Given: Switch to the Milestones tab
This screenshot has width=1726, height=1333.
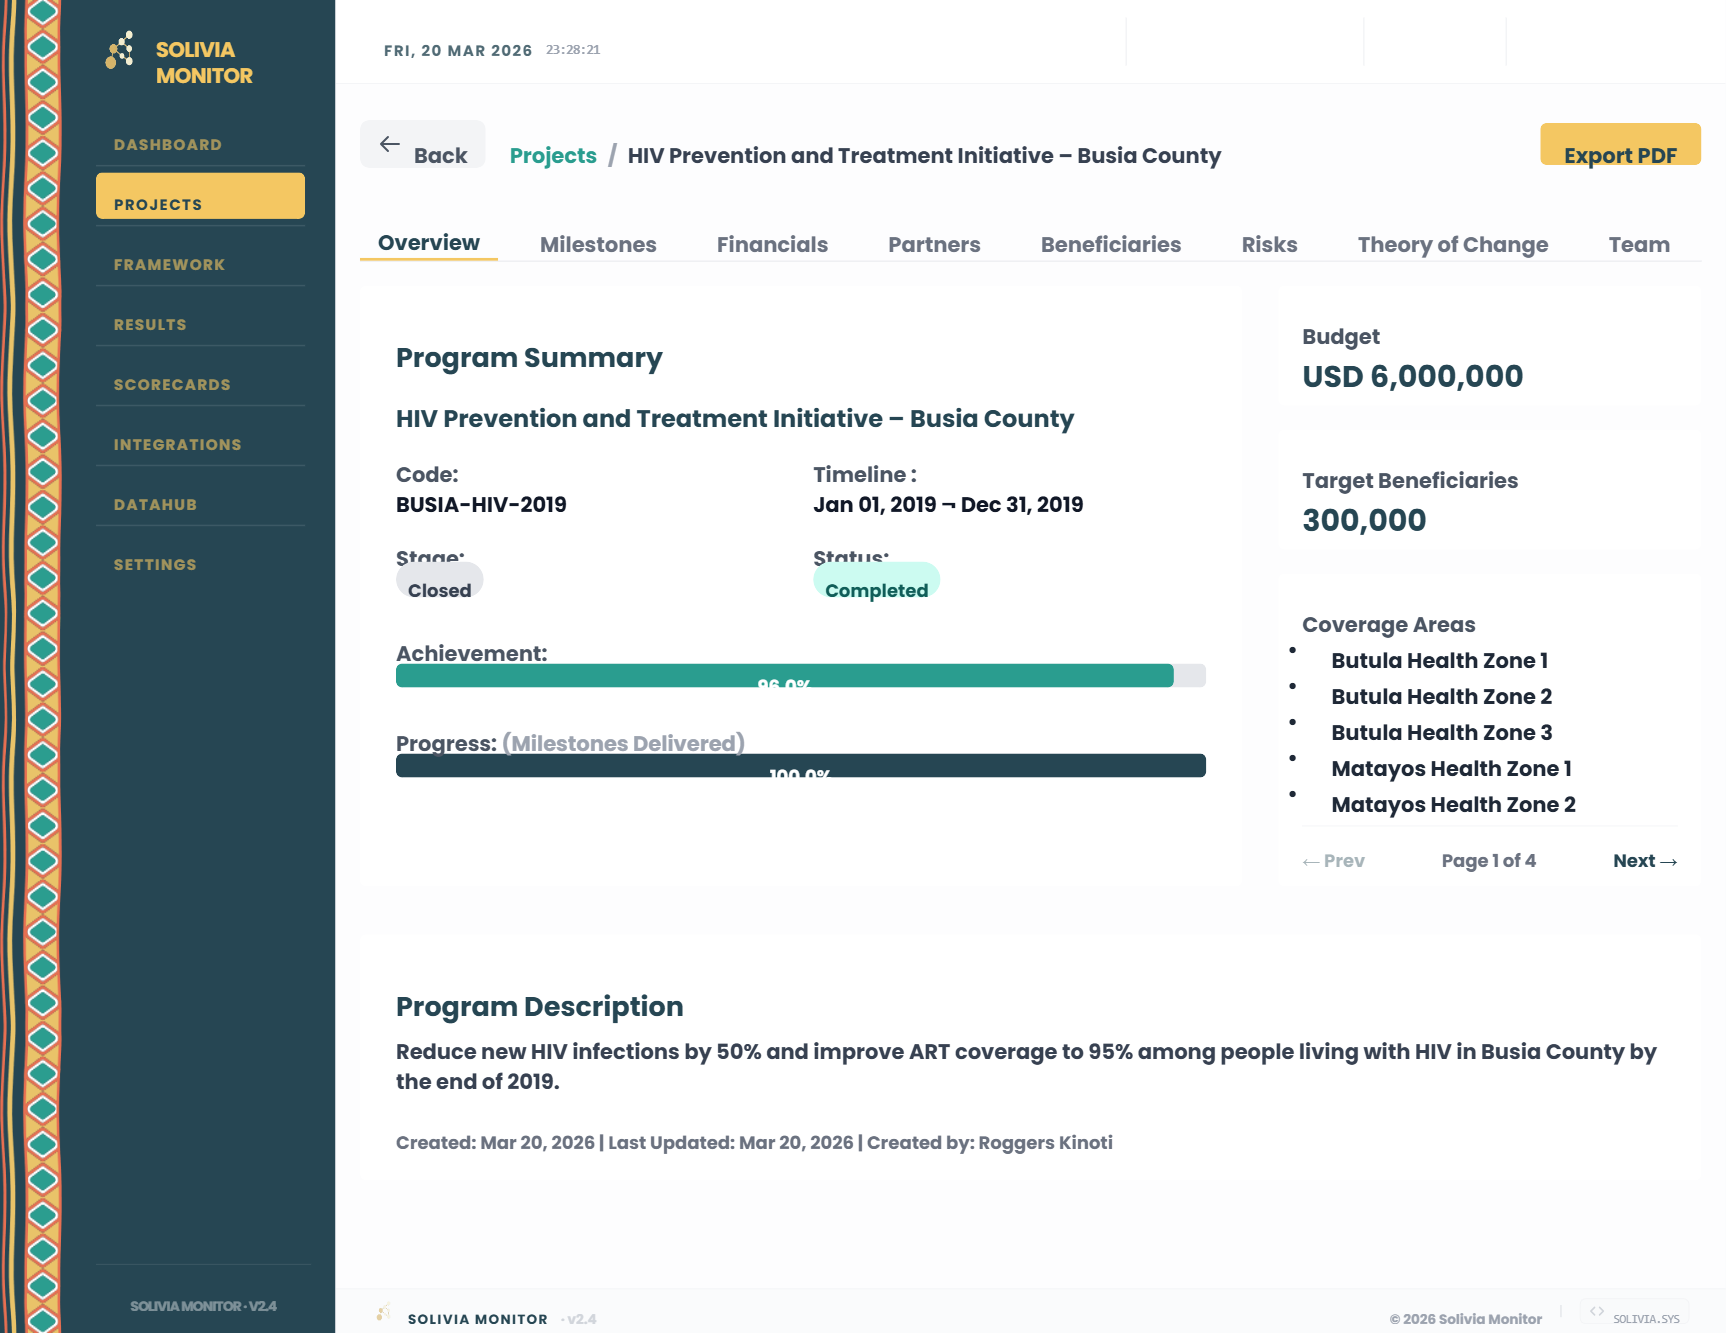Looking at the screenshot, I should tap(598, 244).
